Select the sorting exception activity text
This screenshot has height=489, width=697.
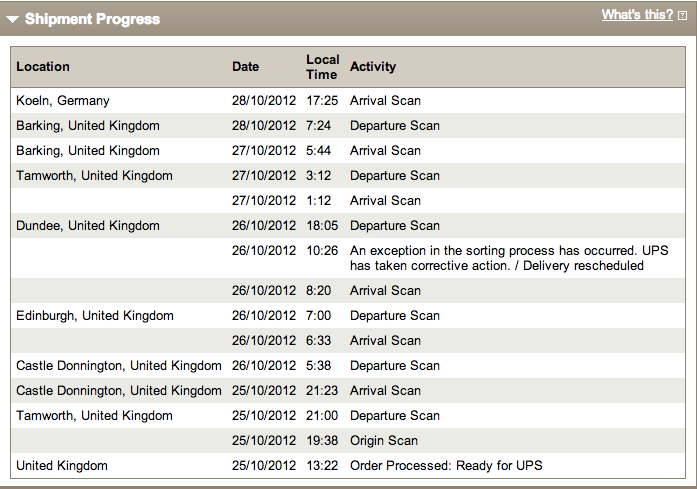click(x=509, y=258)
